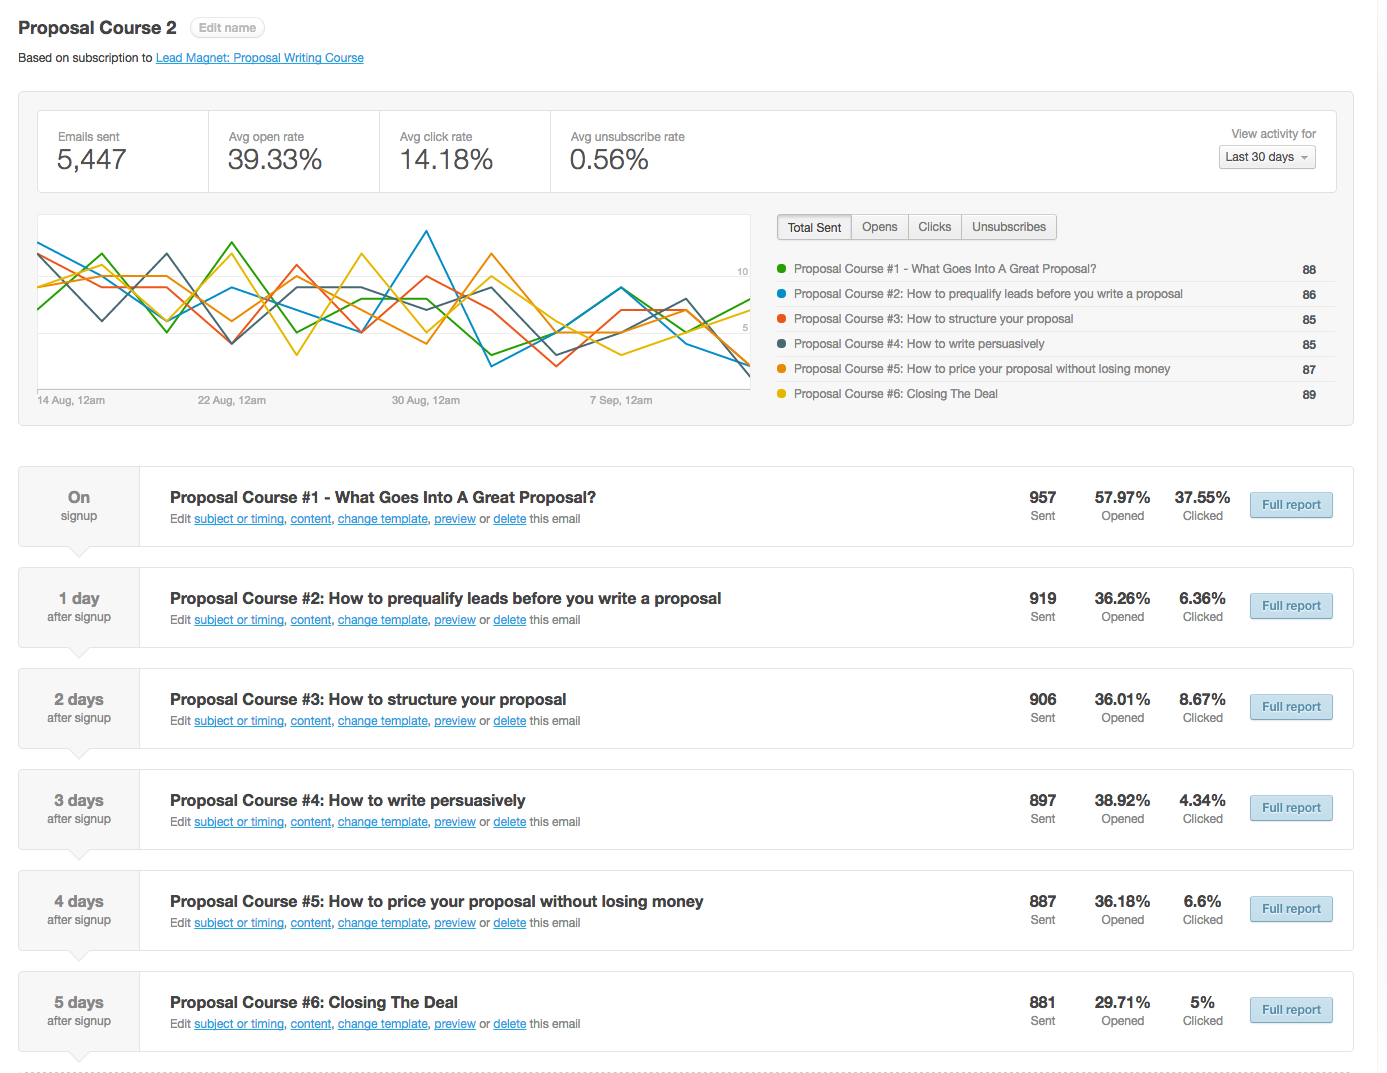Open Lead Magnet: Proposal Writing Course link
The height and width of the screenshot is (1073, 1387).
coord(259,58)
